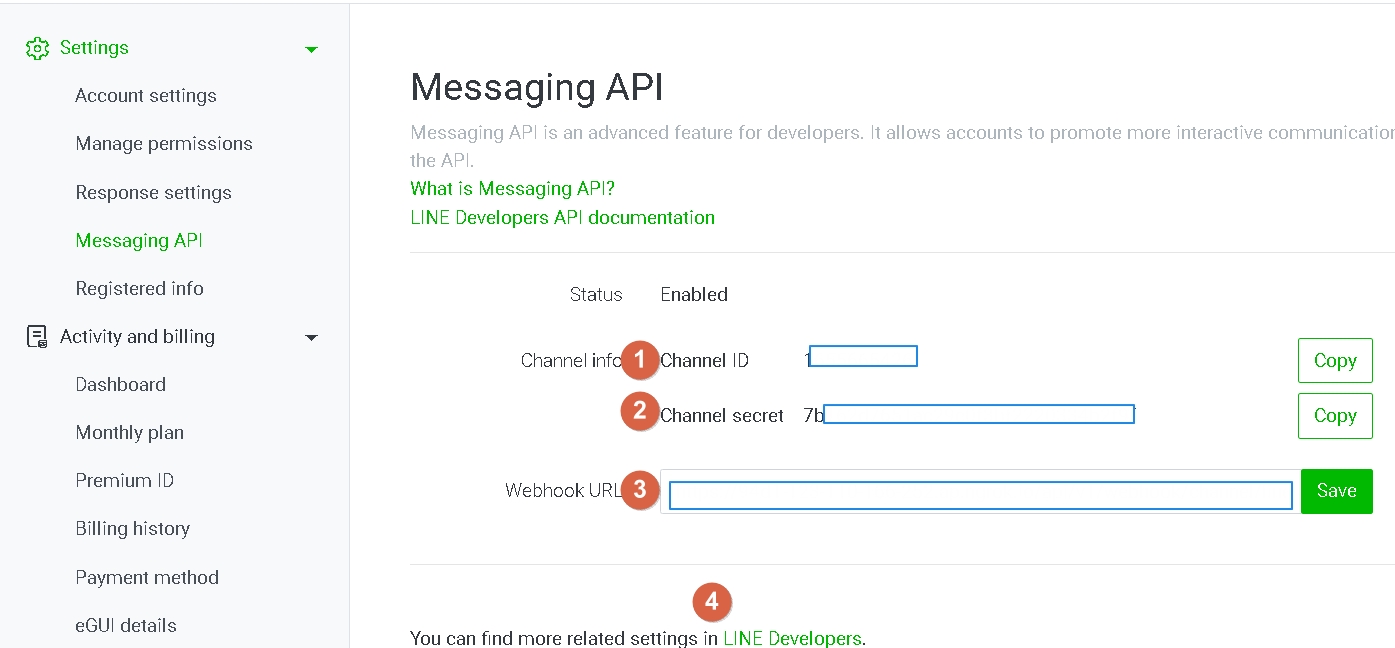This screenshot has height=648, width=1395.
Task: Open eGUI details page
Action: (x=126, y=626)
